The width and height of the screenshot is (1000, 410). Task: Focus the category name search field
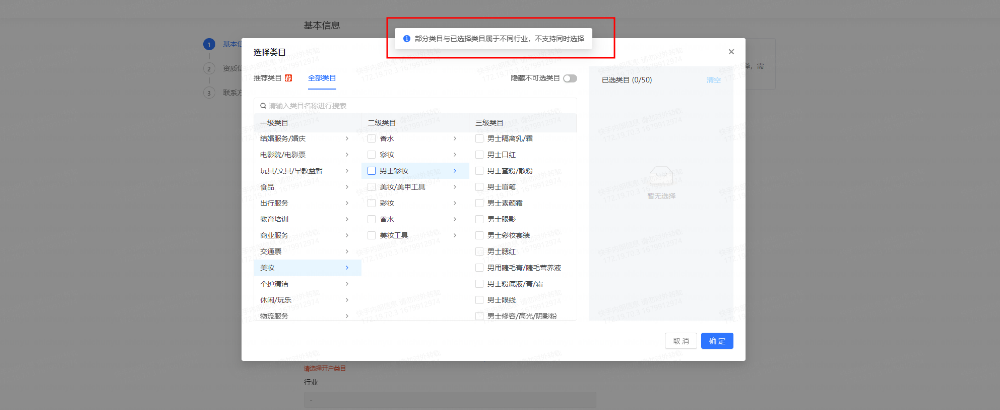point(415,106)
